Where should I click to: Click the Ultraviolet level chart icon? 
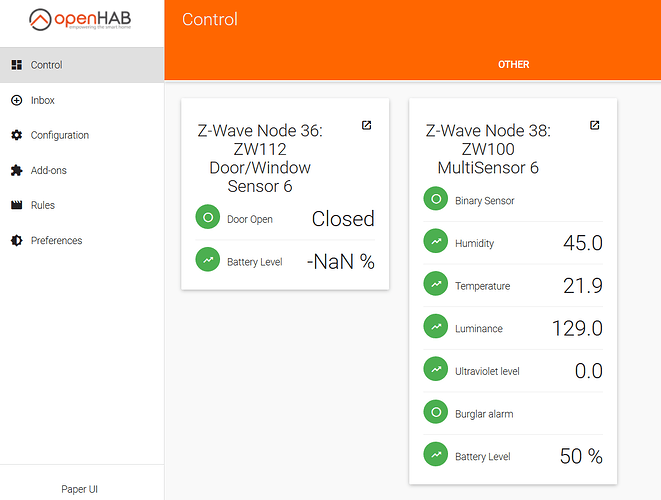point(436,370)
